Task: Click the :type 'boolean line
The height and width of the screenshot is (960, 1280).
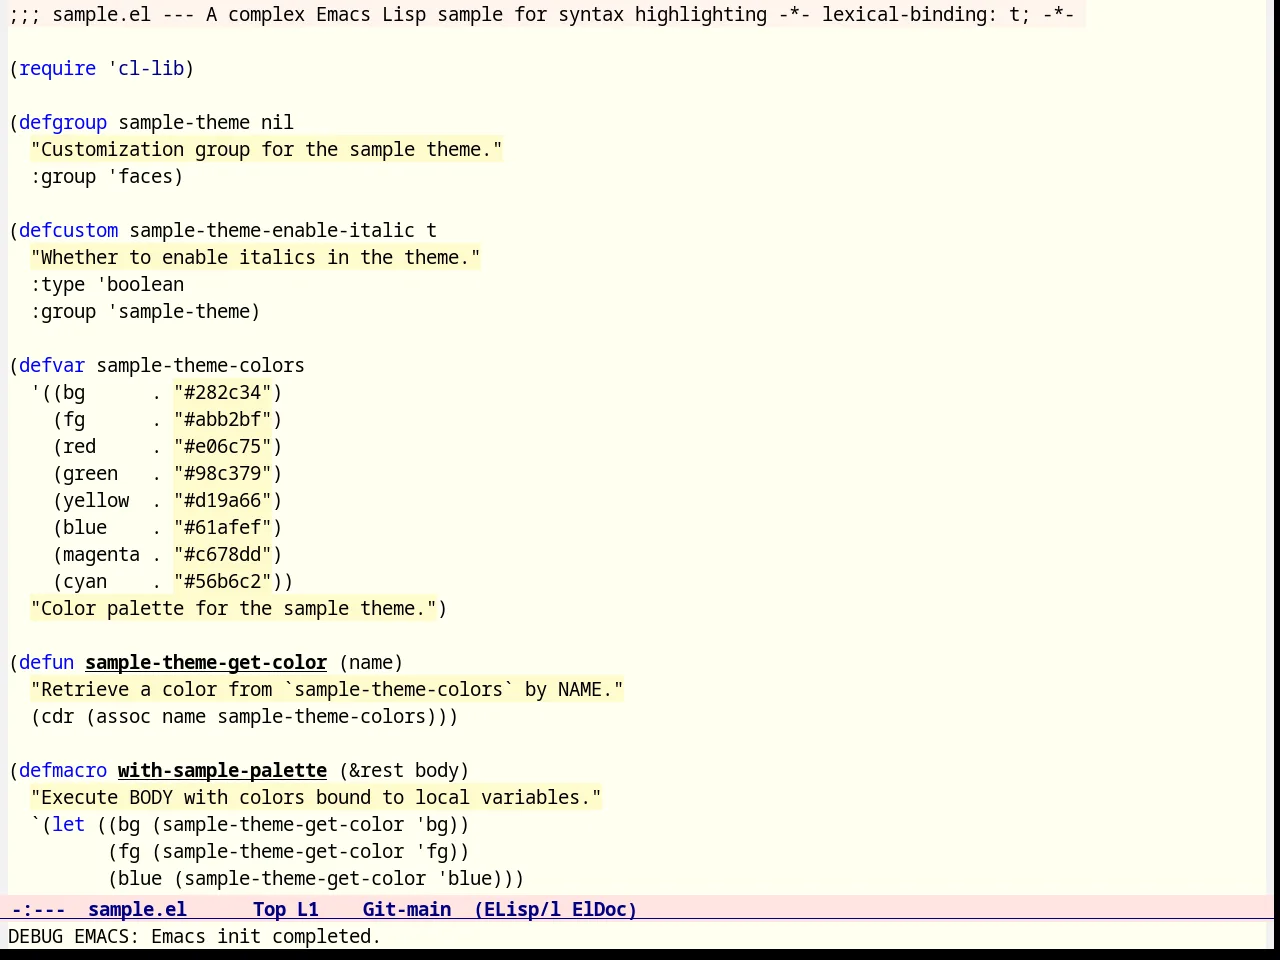Action: (x=107, y=284)
